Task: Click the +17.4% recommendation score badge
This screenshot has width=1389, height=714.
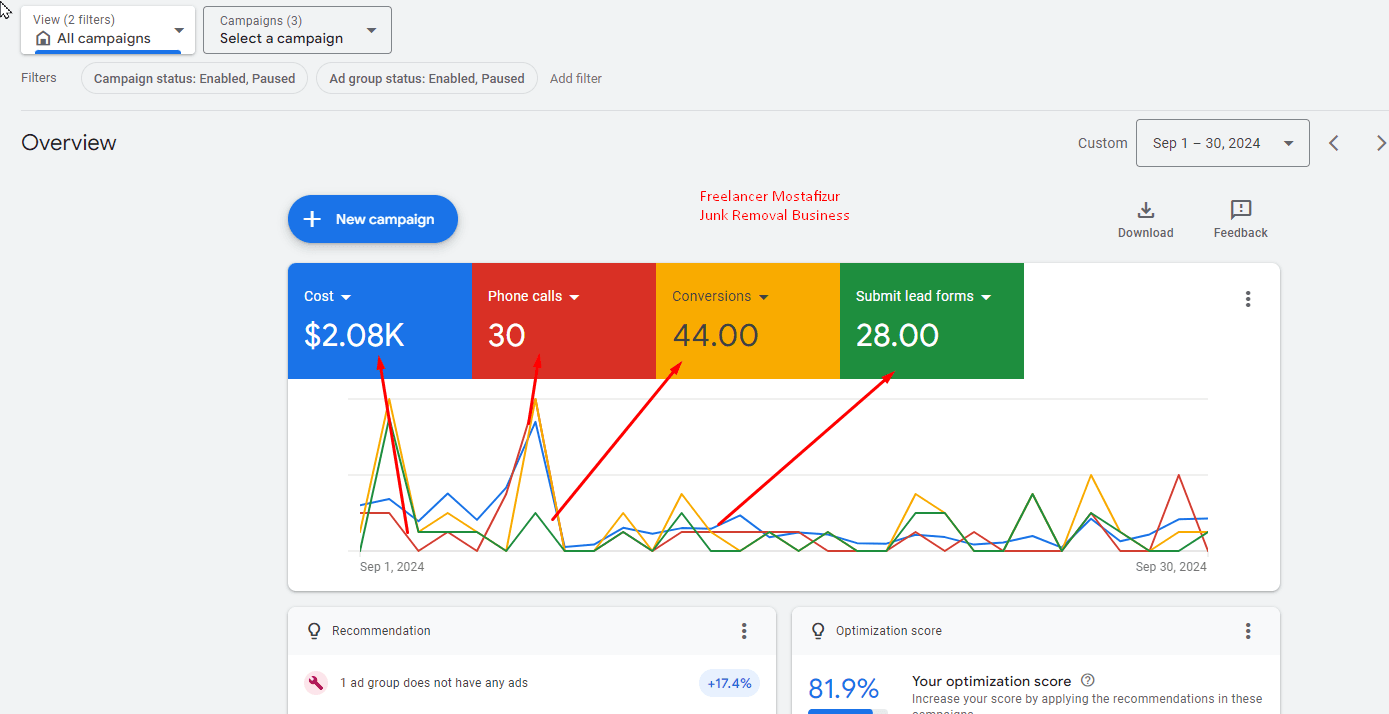Action: 729,684
